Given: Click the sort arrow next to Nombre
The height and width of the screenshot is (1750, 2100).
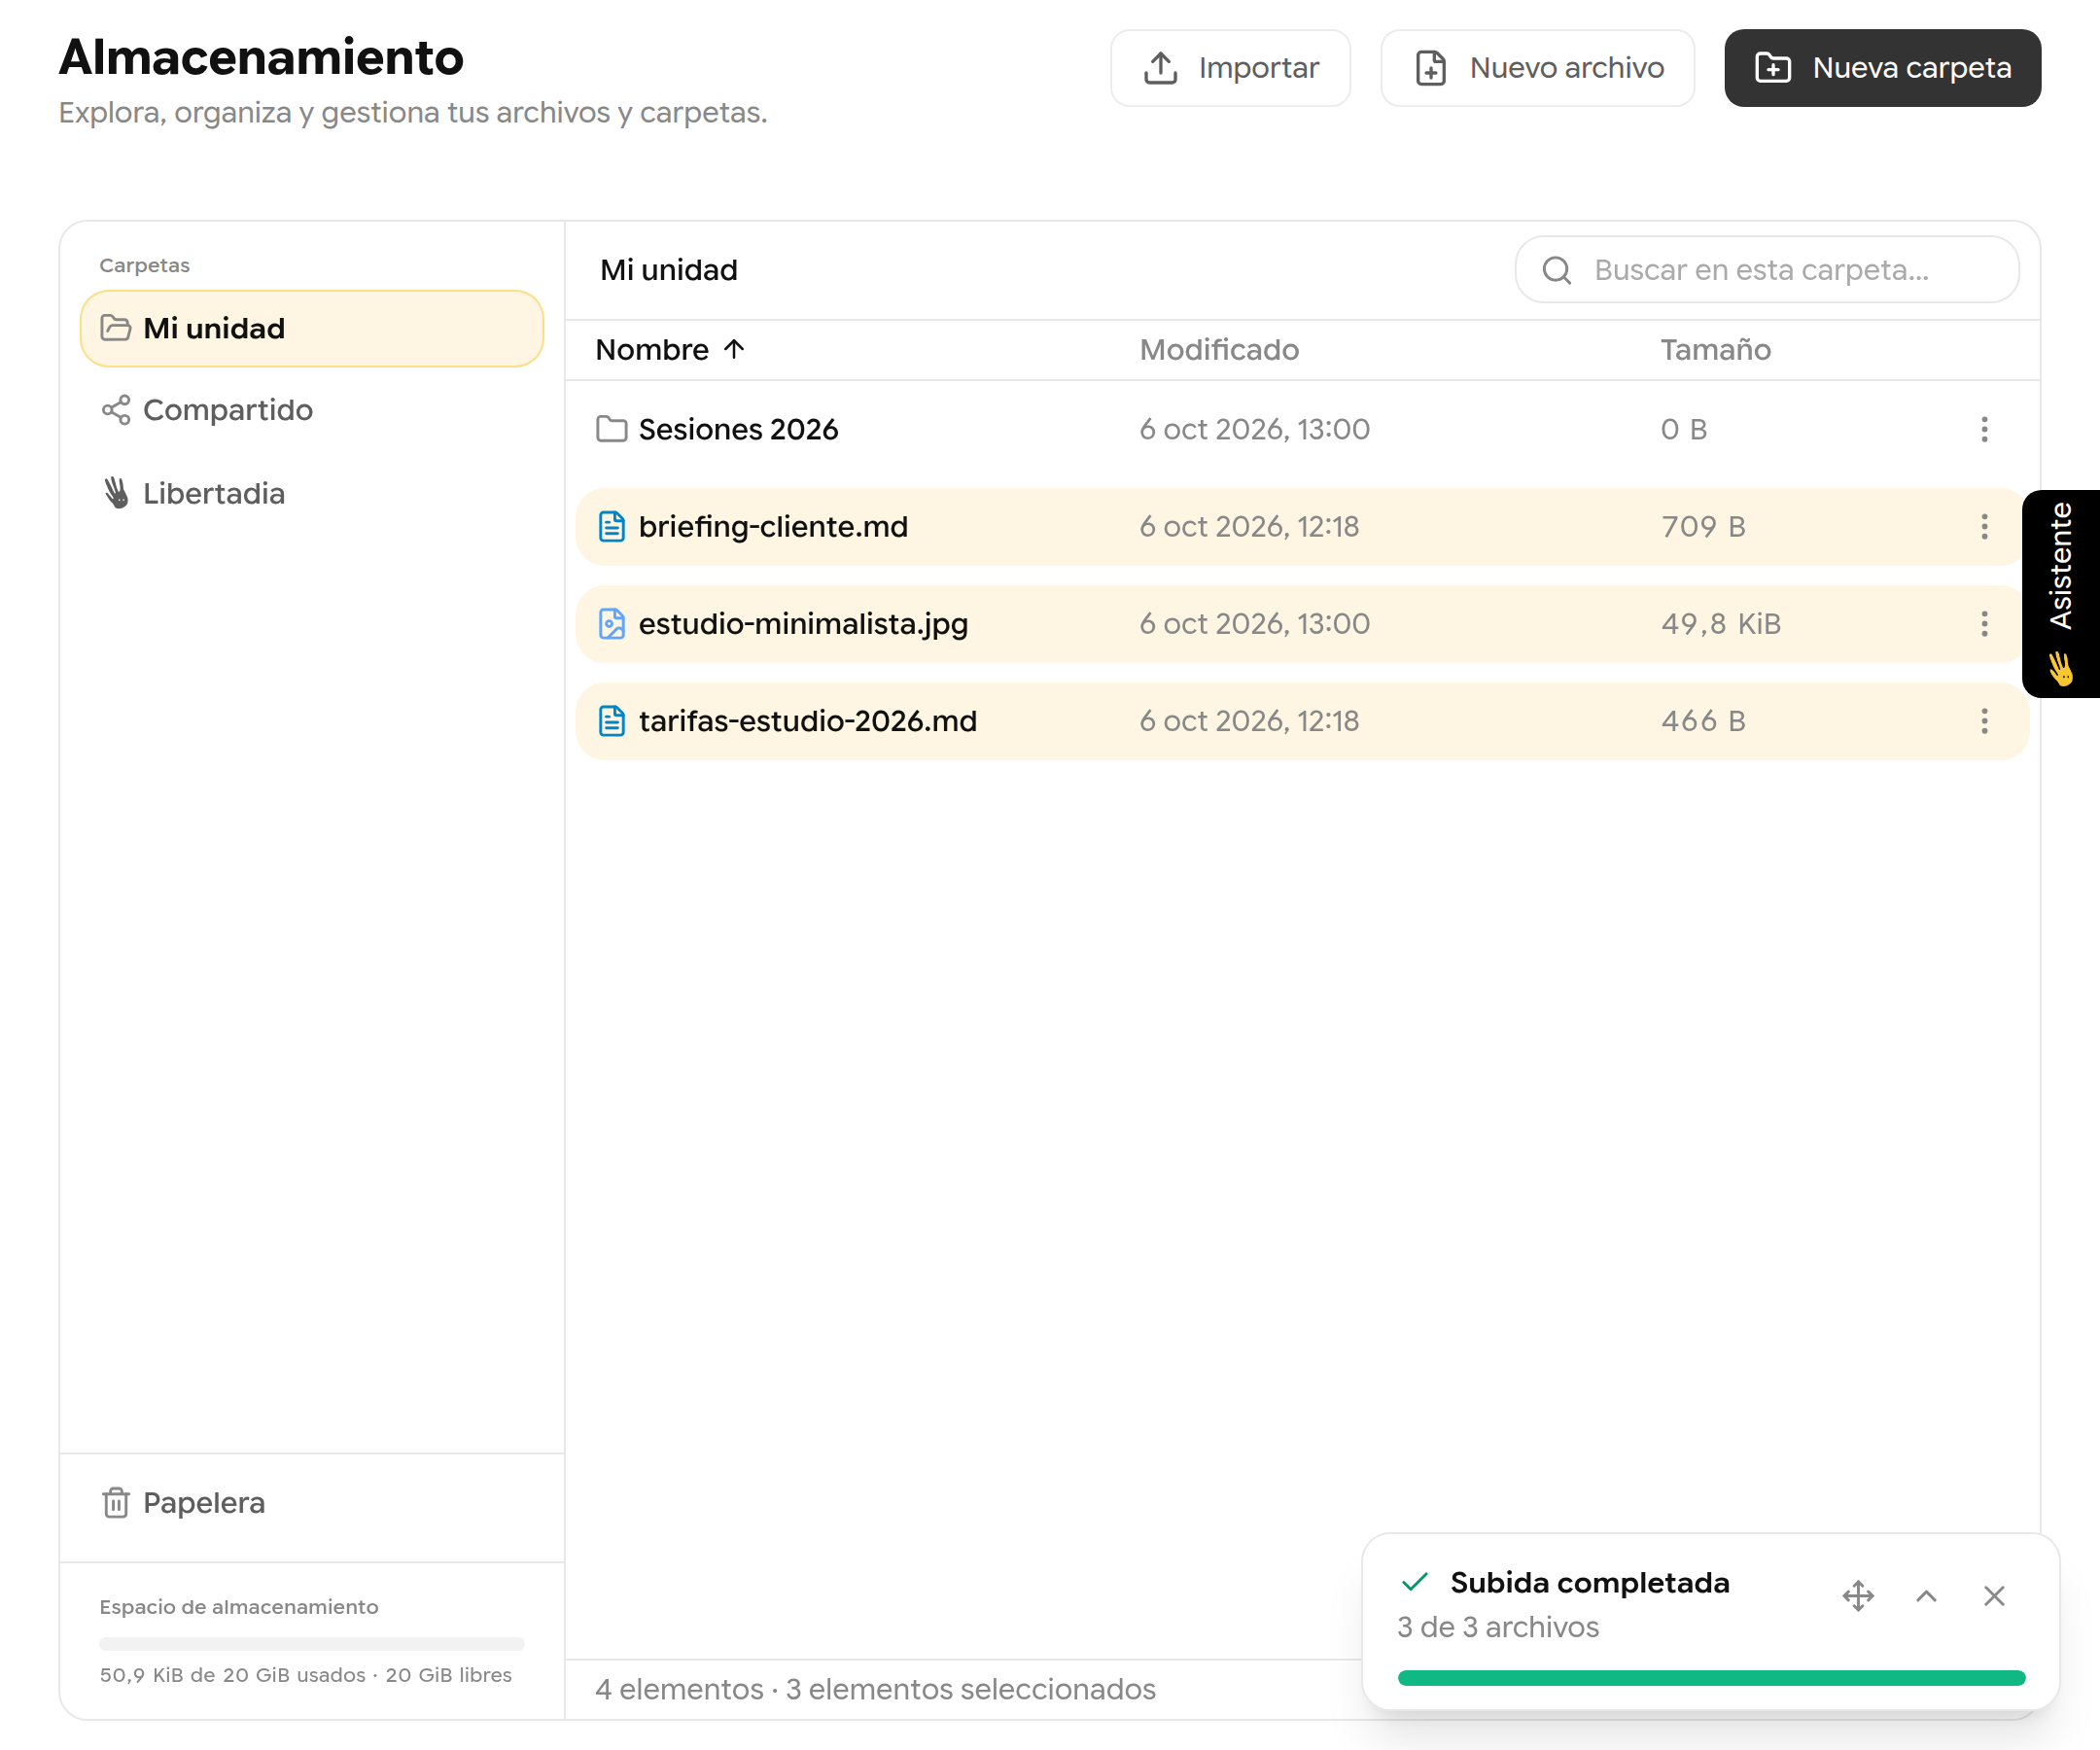Looking at the screenshot, I should click(x=734, y=349).
